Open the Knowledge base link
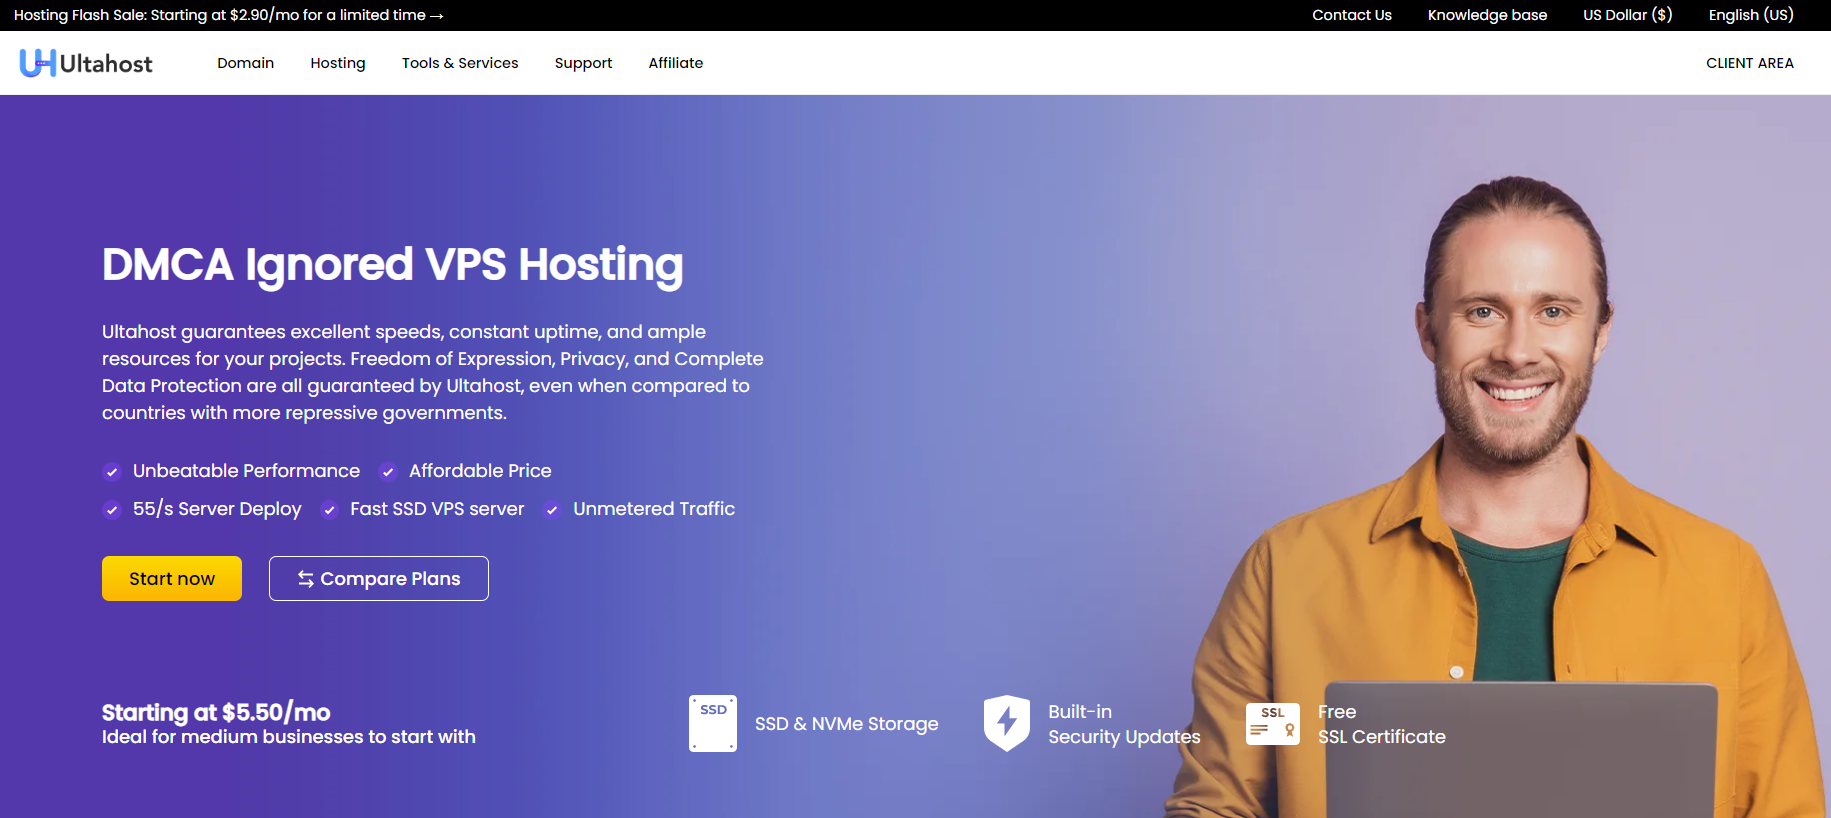Screen dimensions: 1831x818 (x=1487, y=15)
